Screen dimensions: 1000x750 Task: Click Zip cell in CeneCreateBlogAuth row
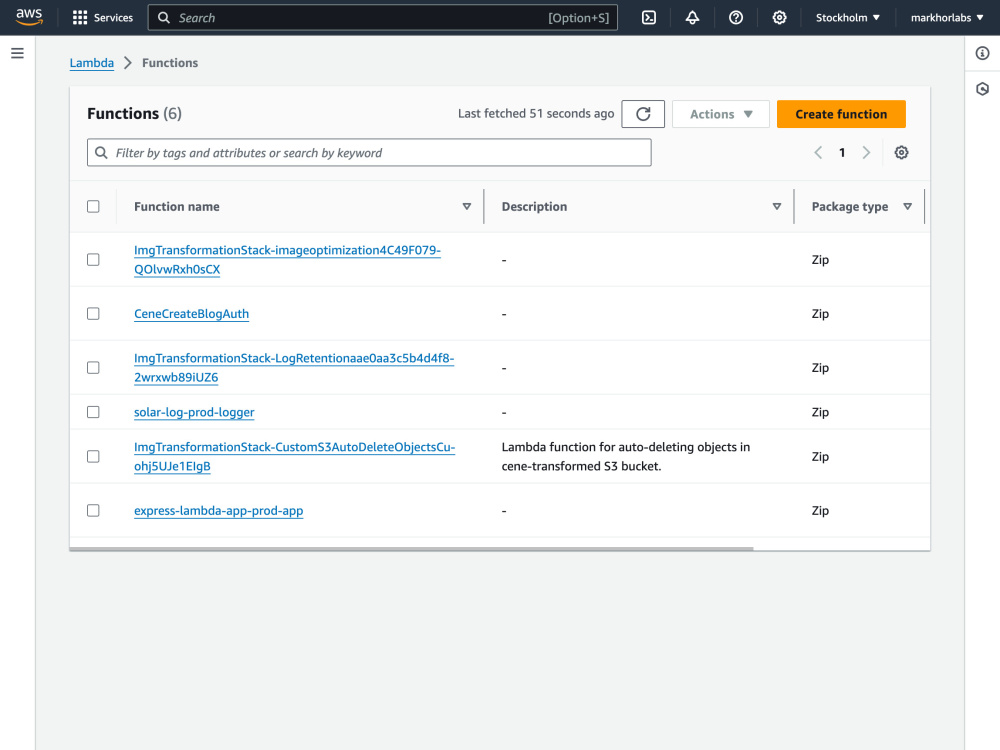click(x=820, y=314)
